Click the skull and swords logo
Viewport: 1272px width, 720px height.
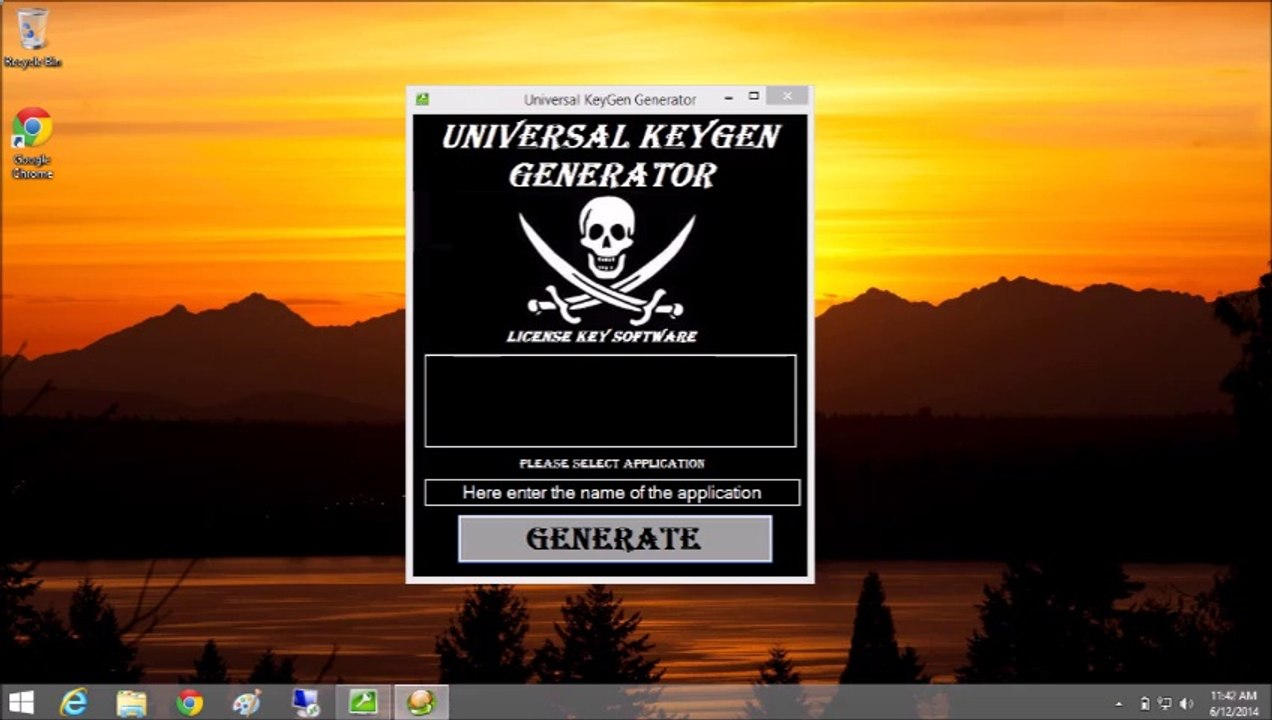click(606, 258)
